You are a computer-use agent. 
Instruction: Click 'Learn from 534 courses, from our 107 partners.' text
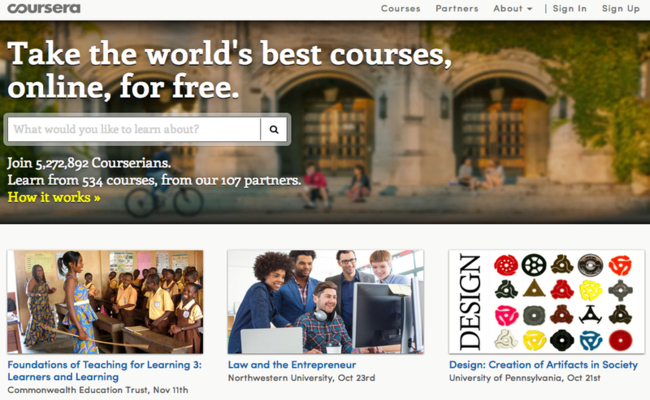click(154, 180)
